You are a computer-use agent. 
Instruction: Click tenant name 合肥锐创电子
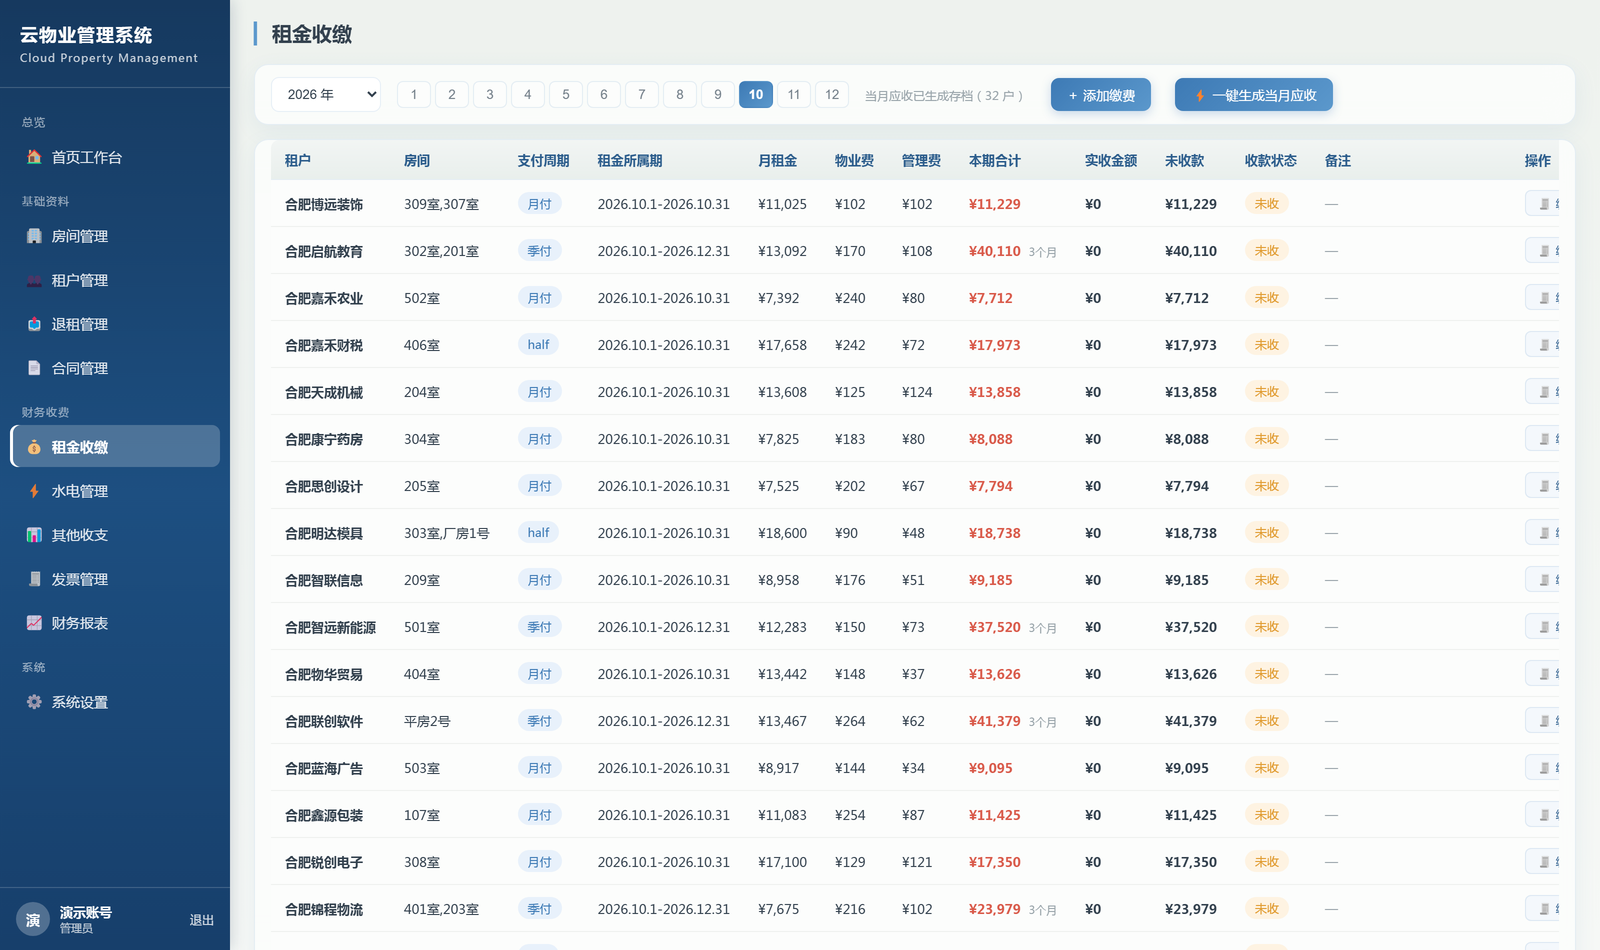(x=324, y=862)
